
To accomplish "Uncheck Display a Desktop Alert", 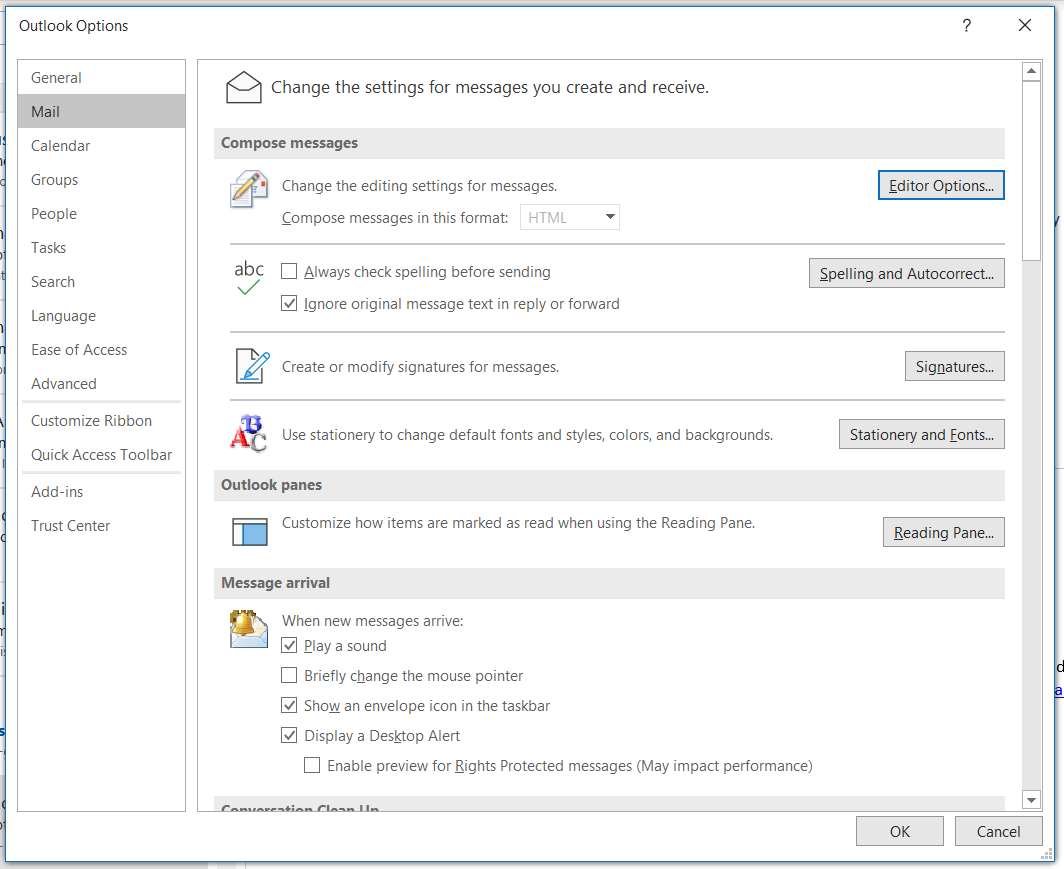I will click(289, 735).
